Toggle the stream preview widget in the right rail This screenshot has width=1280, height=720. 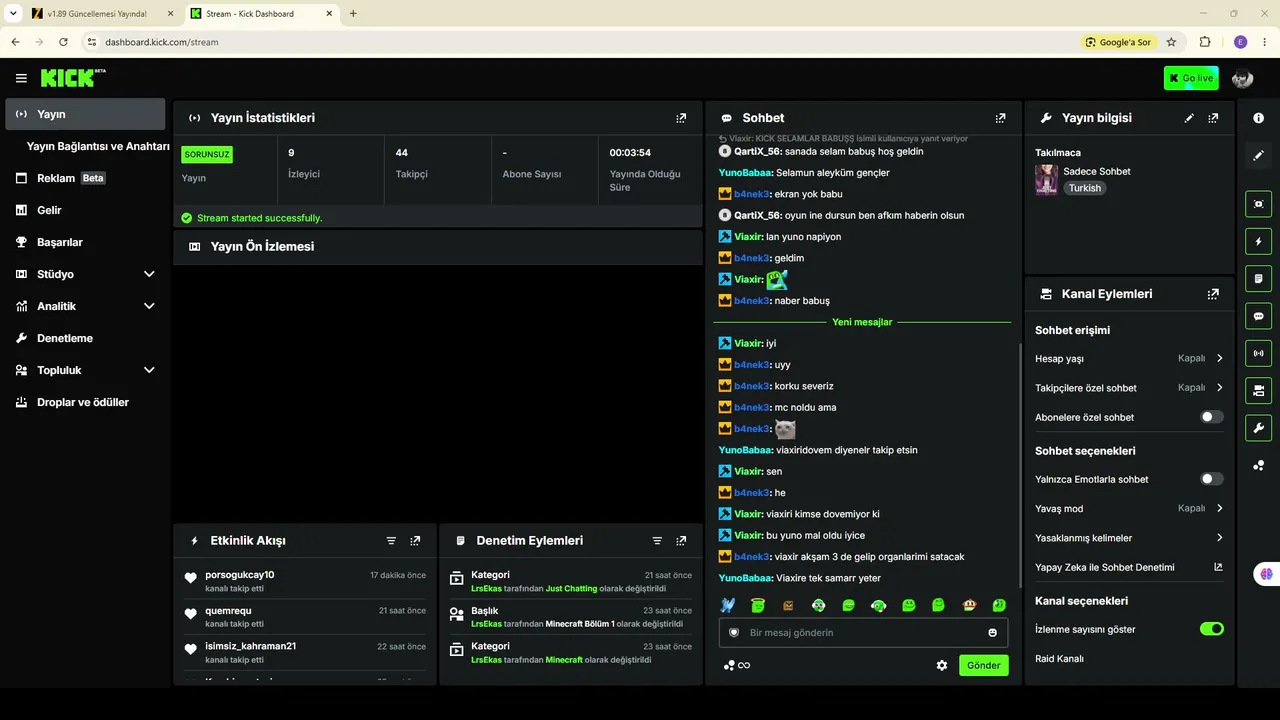pyautogui.click(x=1258, y=203)
